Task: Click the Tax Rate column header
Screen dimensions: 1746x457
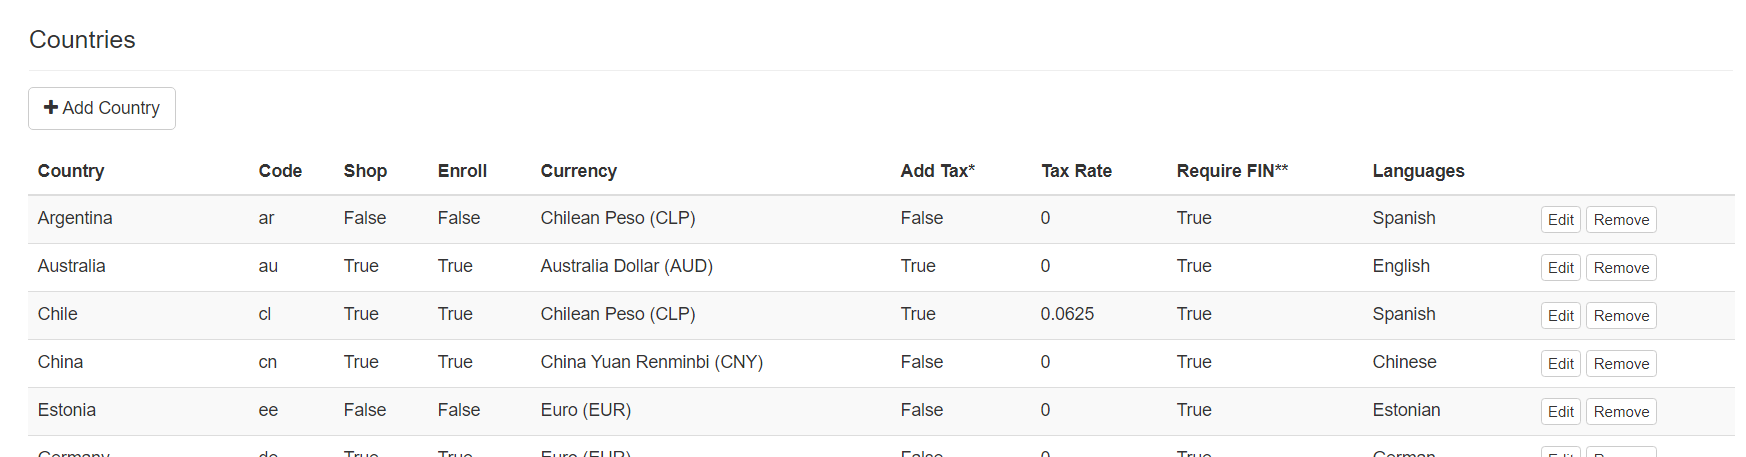Action: point(1076,171)
